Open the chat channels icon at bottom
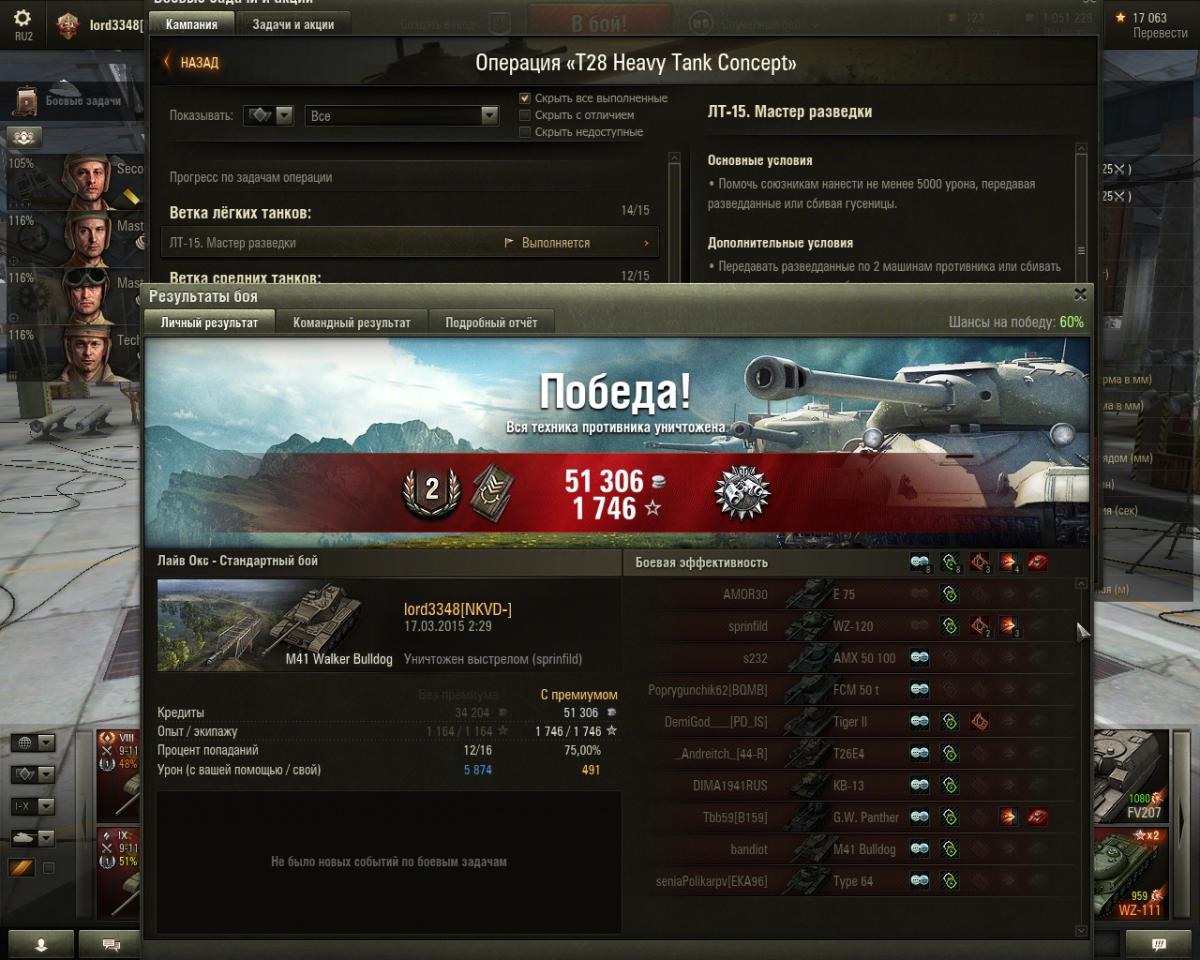The width and height of the screenshot is (1200, 960). pyautogui.click(x=110, y=944)
